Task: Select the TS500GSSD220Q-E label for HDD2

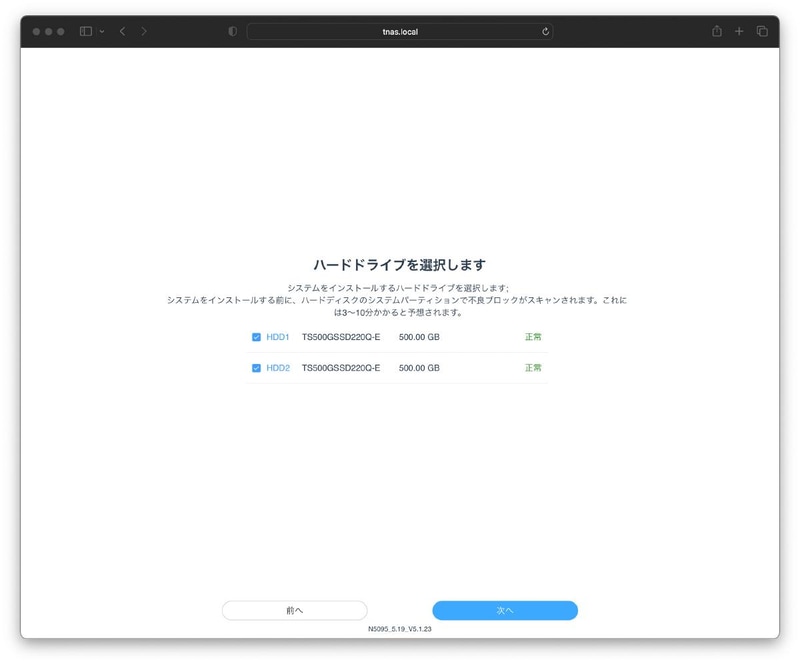Action: [x=341, y=368]
